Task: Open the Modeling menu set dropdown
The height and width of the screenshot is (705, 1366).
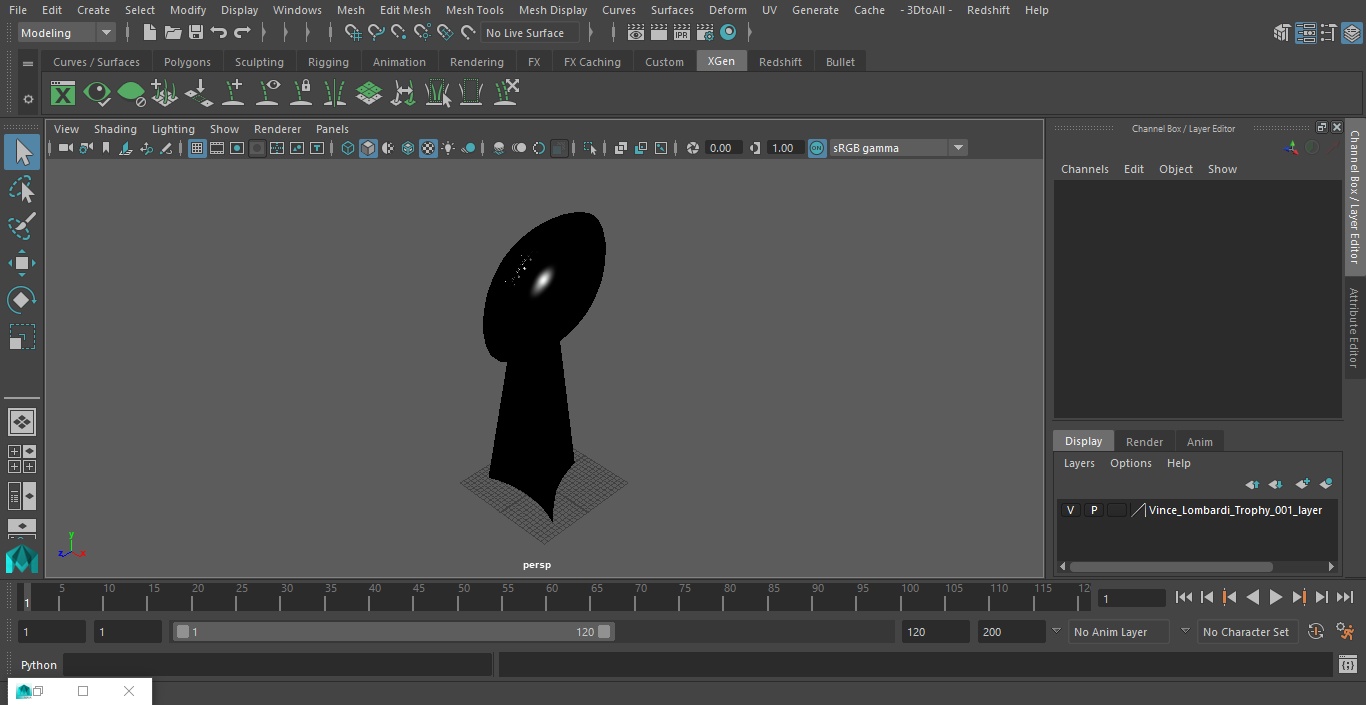Action: pyautogui.click(x=67, y=33)
